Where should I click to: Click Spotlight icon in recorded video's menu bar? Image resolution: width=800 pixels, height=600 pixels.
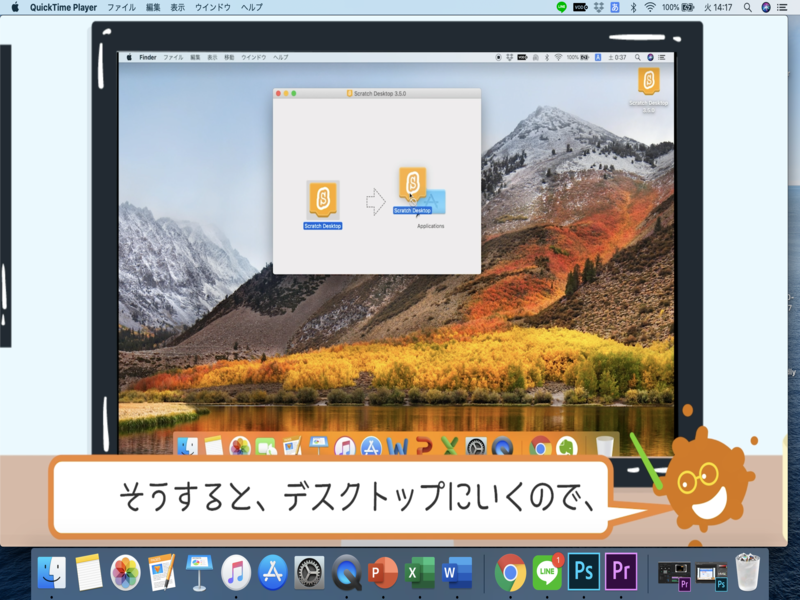(x=637, y=57)
